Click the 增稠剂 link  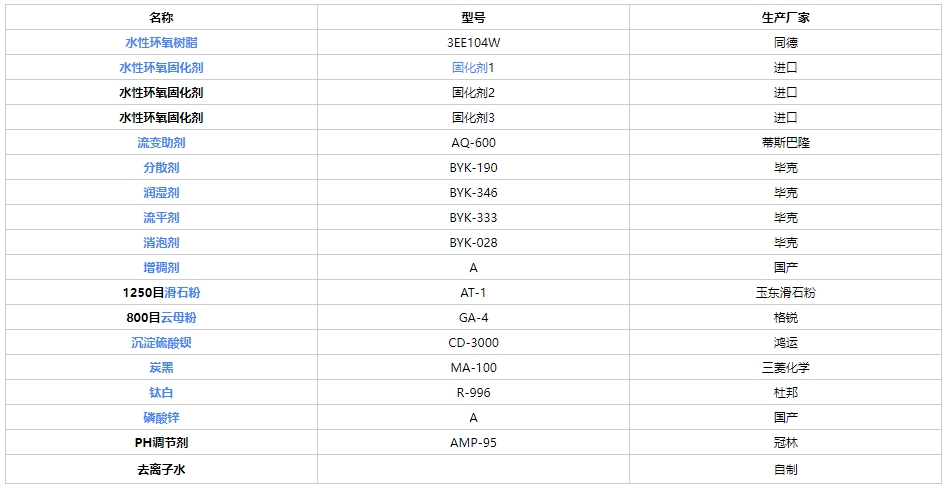[161, 267]
